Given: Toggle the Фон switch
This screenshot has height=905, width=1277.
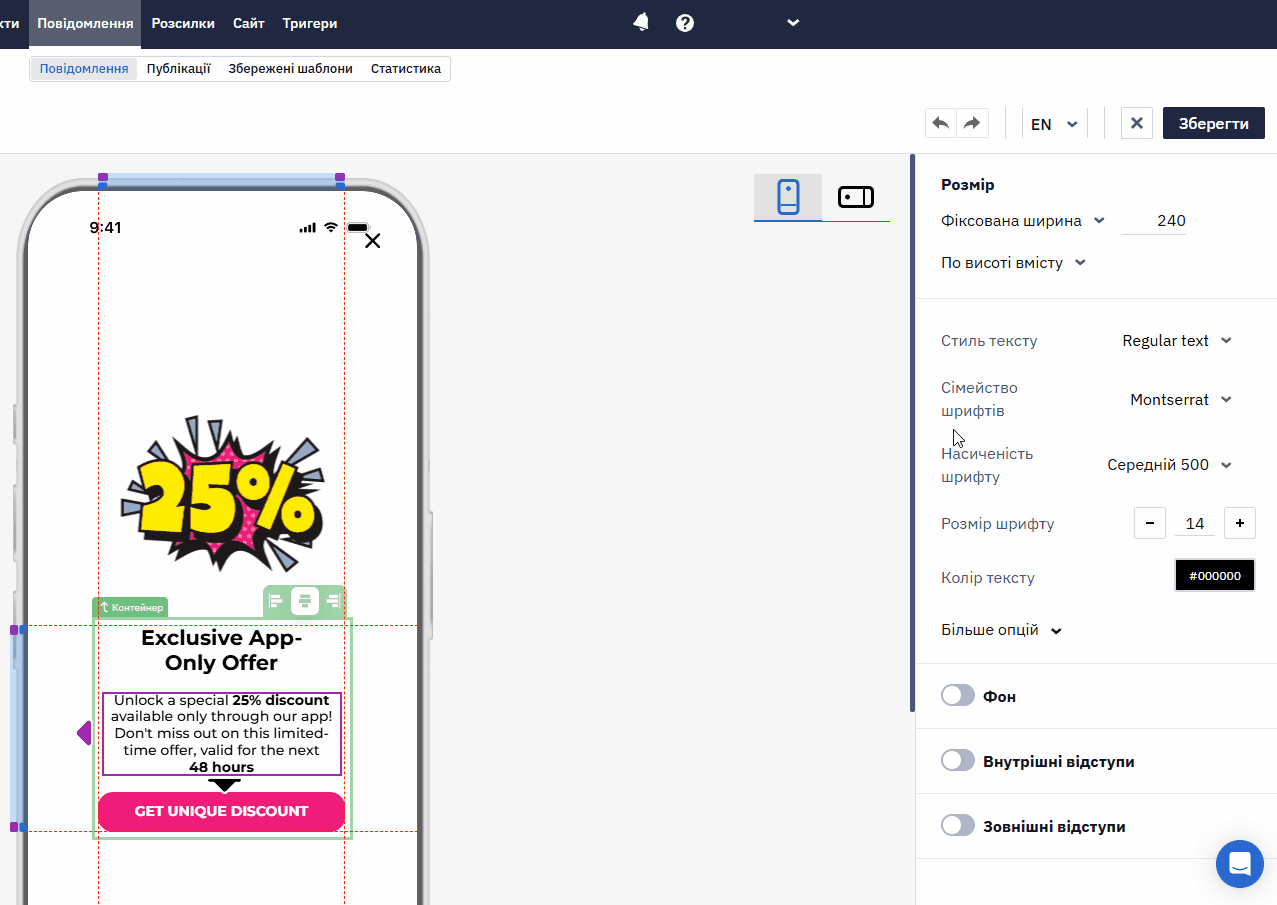Looking at the screenshot, I should [958, 695].
